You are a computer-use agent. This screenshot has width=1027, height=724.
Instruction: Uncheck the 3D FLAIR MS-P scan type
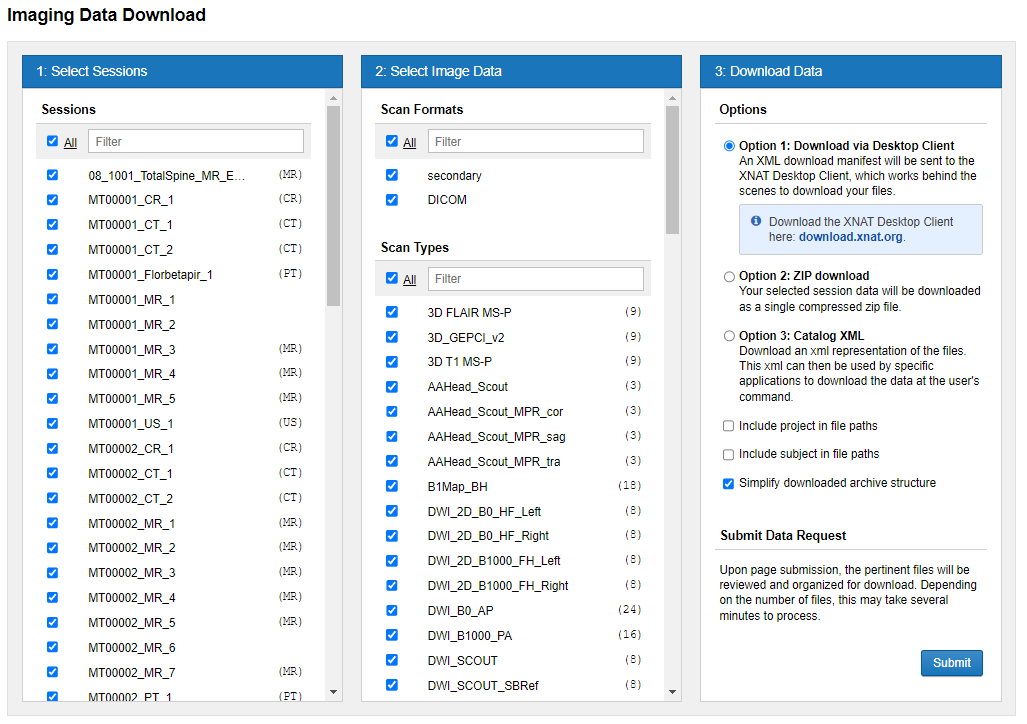pos(391,312)
